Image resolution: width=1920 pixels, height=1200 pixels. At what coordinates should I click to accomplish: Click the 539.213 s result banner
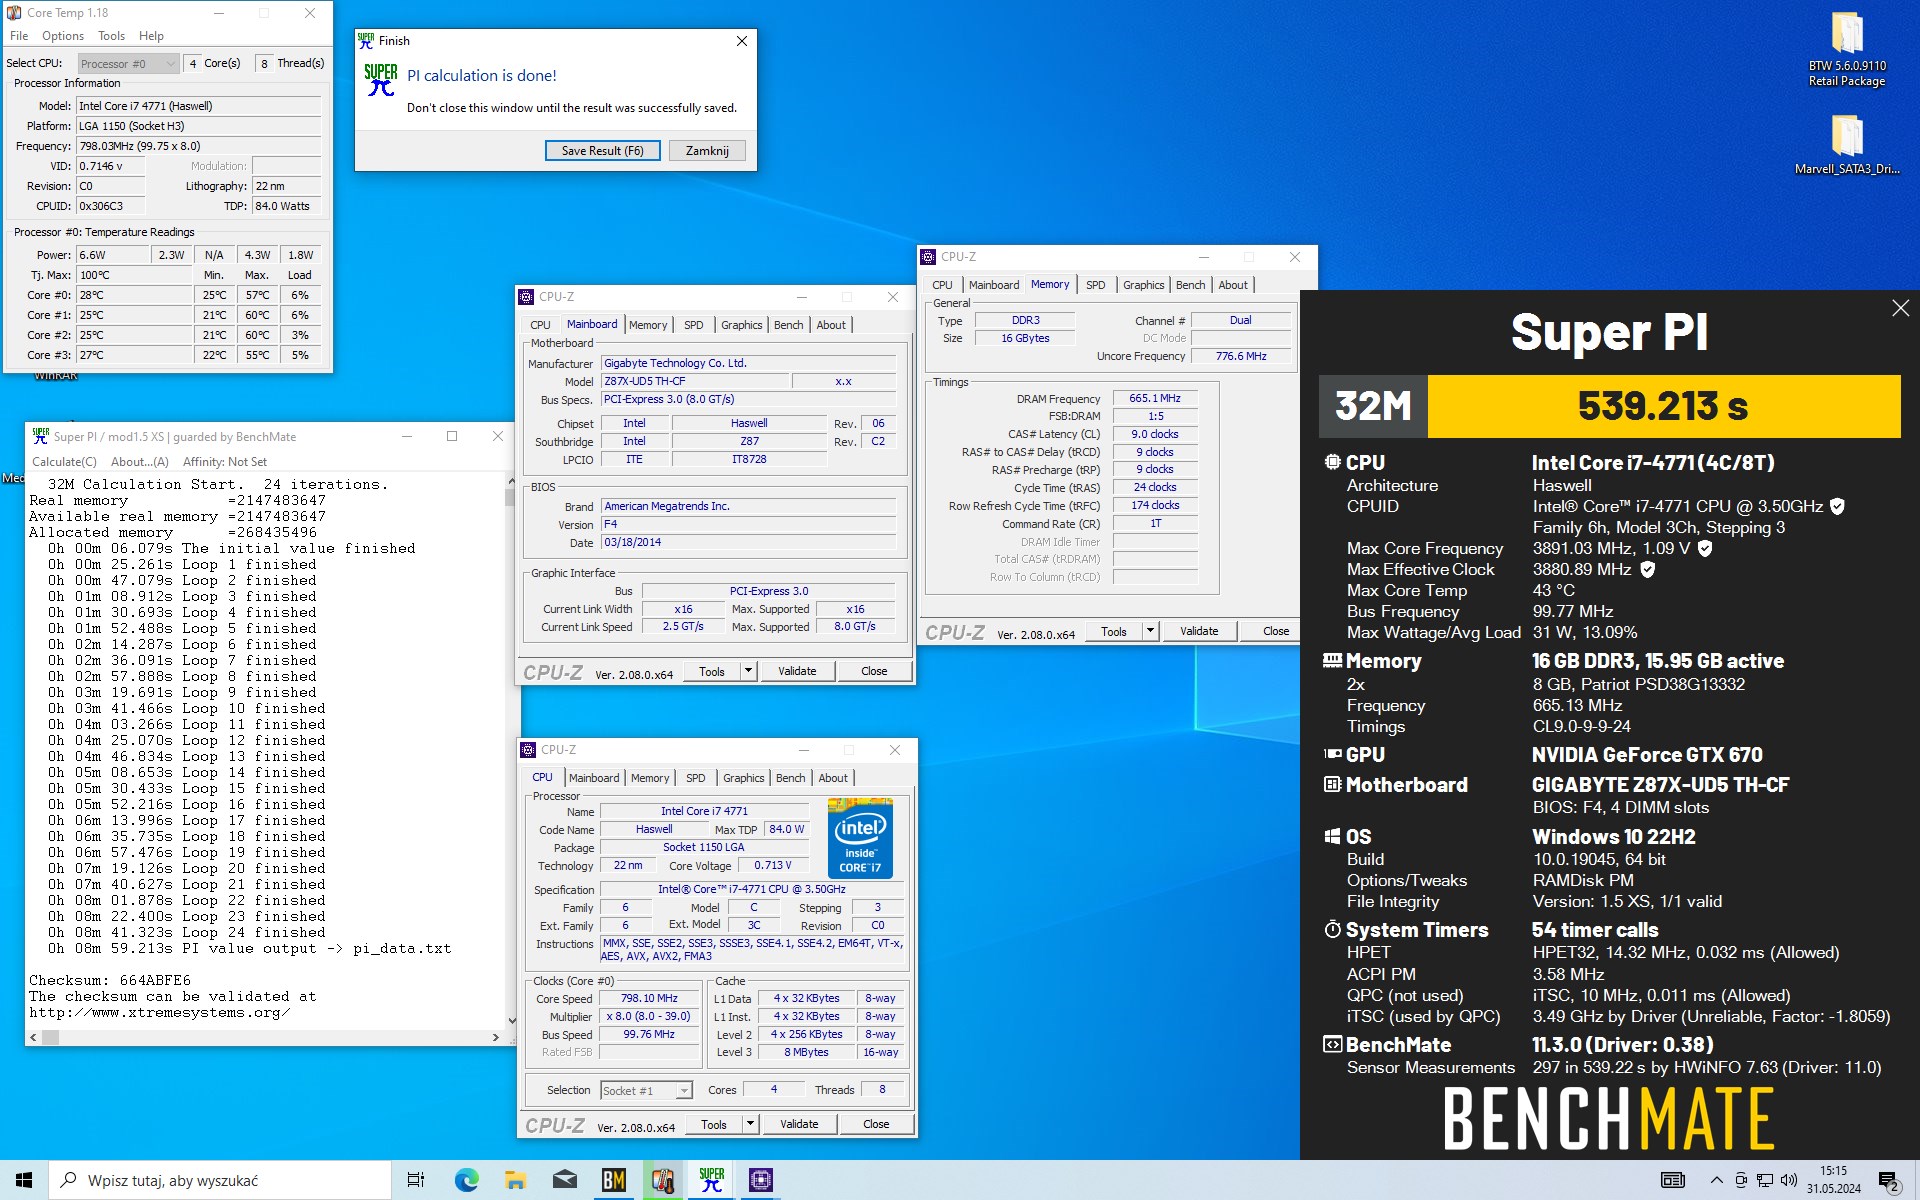[x=1663, y=406]
